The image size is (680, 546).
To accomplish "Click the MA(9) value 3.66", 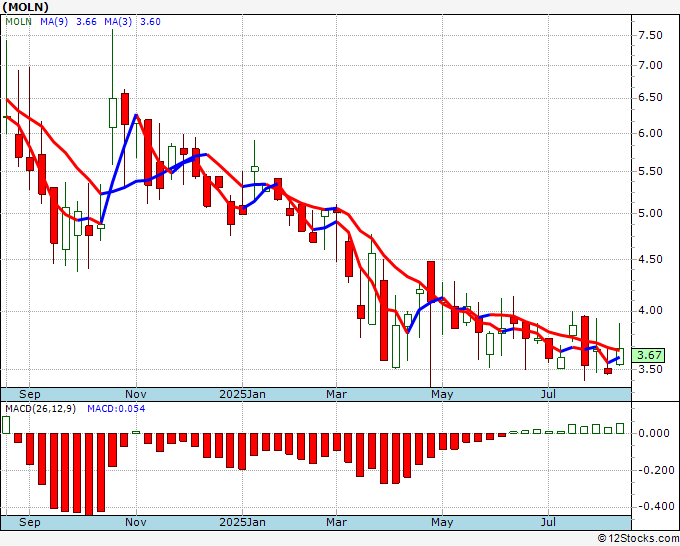I will coord(86,22).
